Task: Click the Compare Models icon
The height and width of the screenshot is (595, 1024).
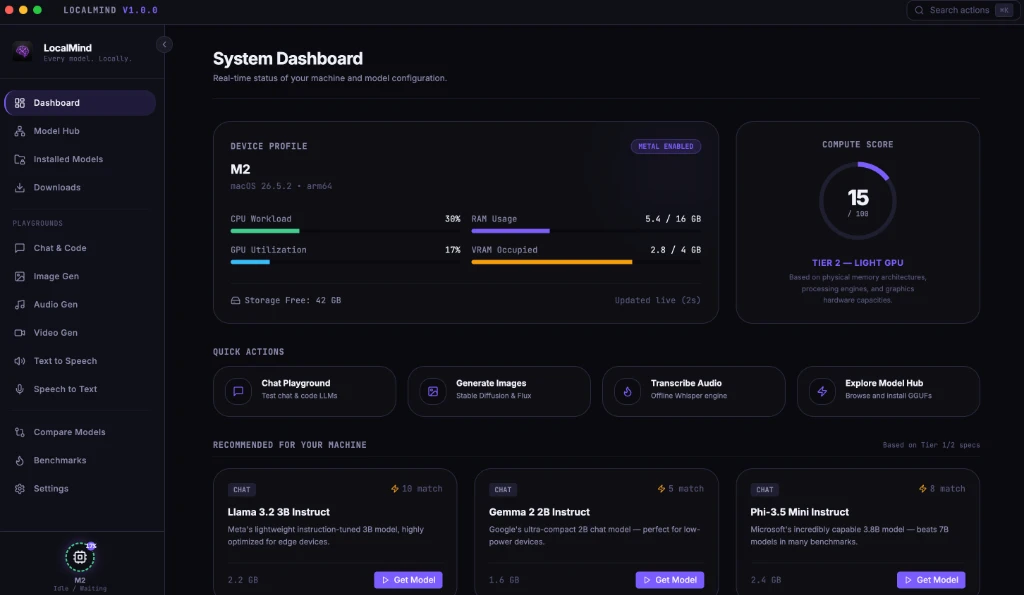Action: tap(20, 432)
